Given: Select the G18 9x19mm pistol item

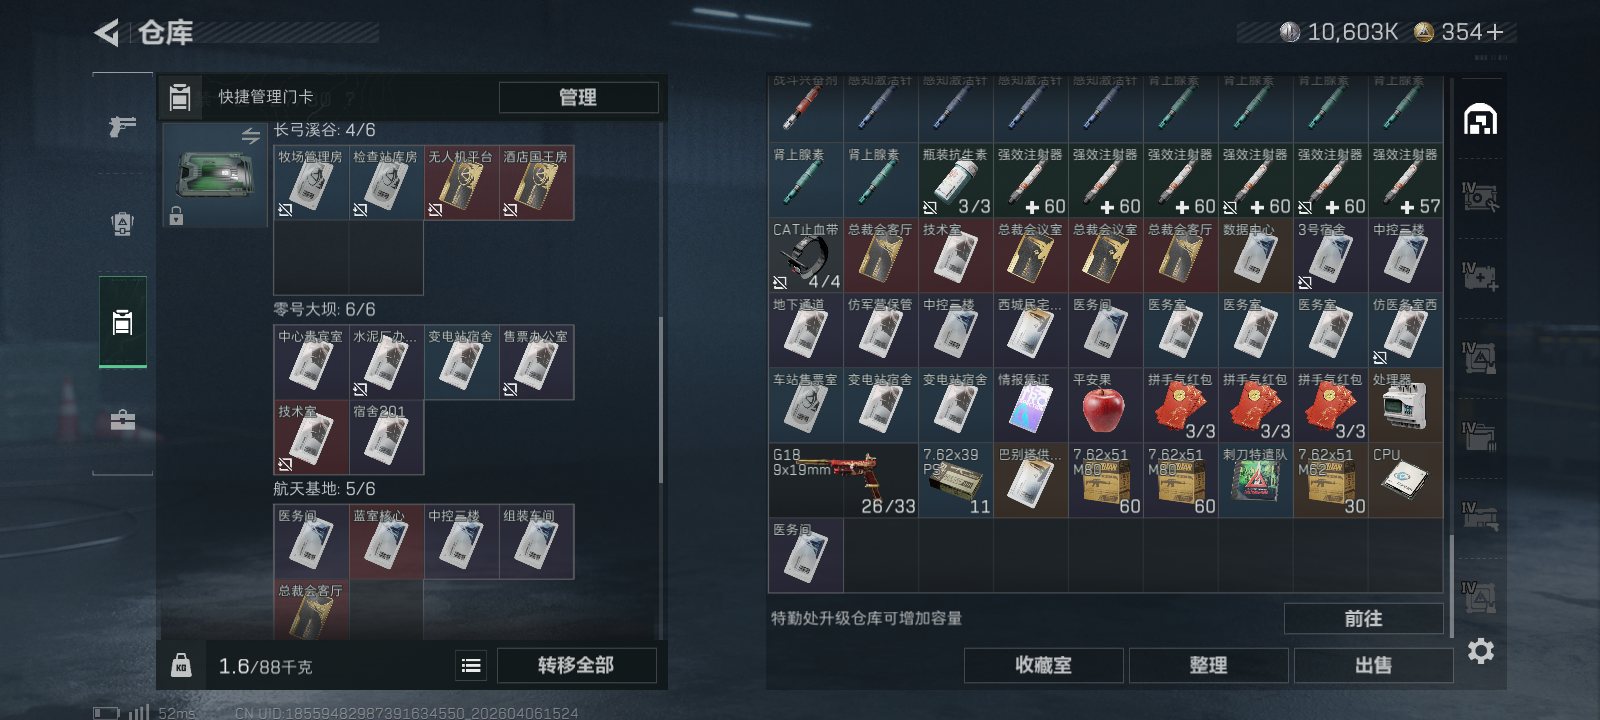Looking at the screenshot, I should 843,481.
